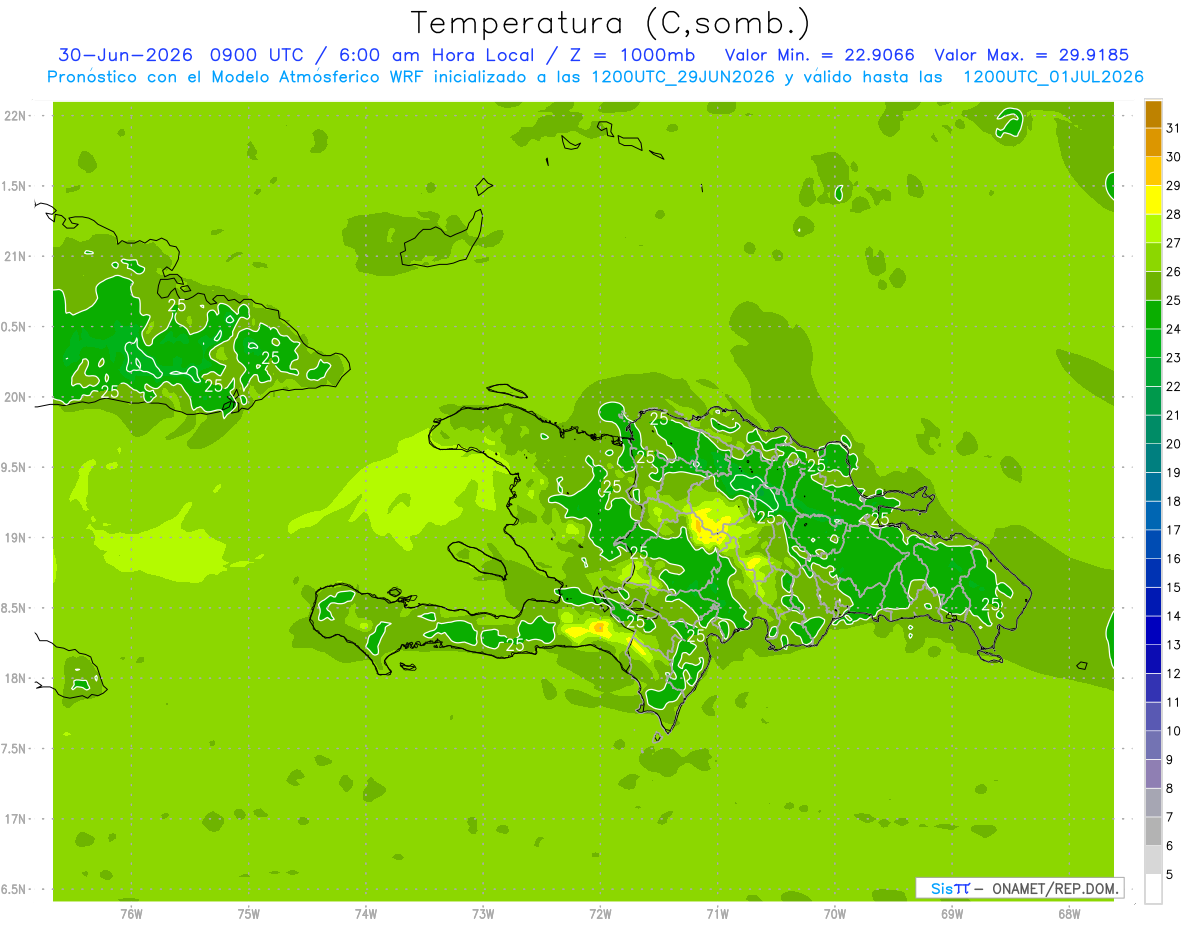Click the yellow legend swatch between 28 and 29
1200x927 pixels.
coord(1153,199)
